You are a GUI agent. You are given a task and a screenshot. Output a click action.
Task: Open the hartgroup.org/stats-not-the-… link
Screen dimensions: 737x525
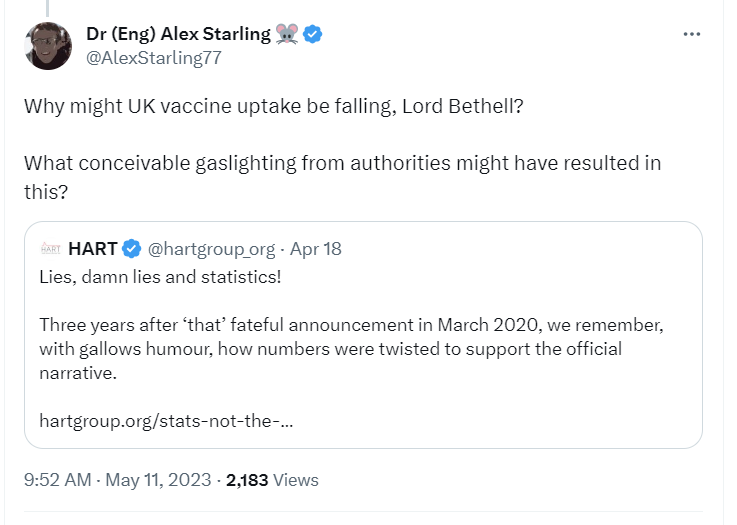[166, 420]
